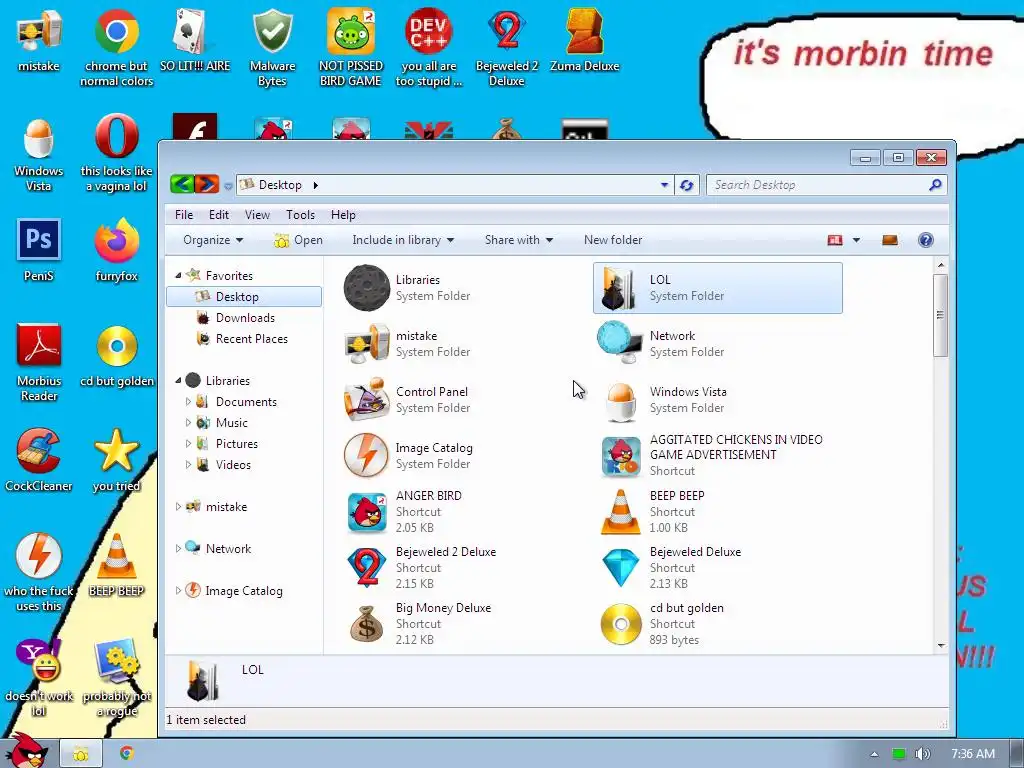The image size is (1024, 768).
Task: Launch Bejeweled 2 Deluxe desktop shortcut
Action: tap(507, 47)
